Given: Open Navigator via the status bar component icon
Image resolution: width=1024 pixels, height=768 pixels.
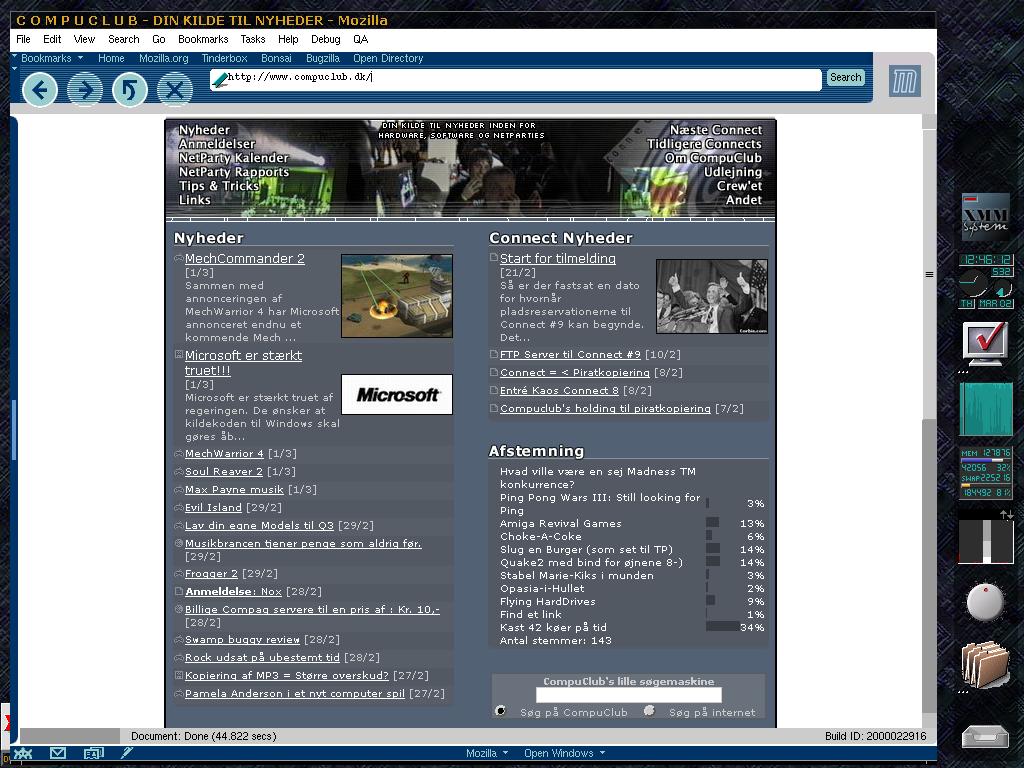Looking at the screenshot, I should pos(24,753).
